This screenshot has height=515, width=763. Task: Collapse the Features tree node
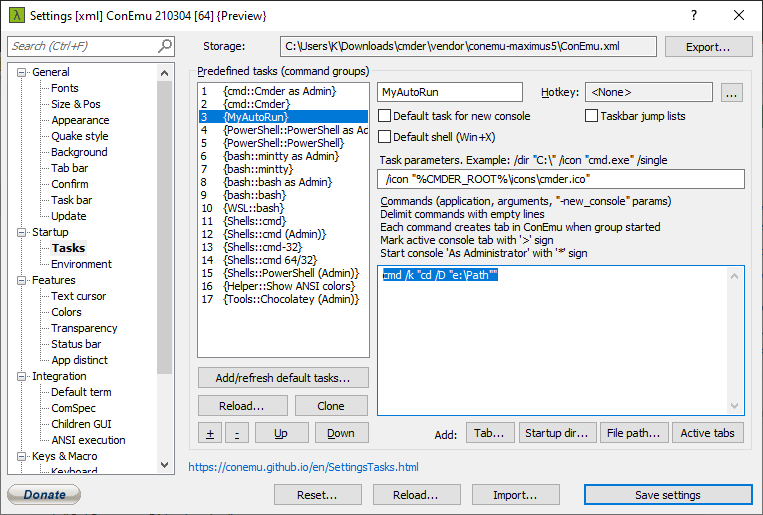(x=21, y=280)
